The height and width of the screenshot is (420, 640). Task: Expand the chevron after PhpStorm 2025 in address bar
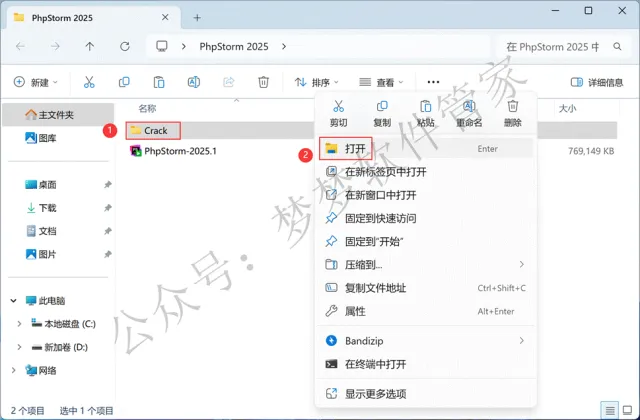[284, 47]
